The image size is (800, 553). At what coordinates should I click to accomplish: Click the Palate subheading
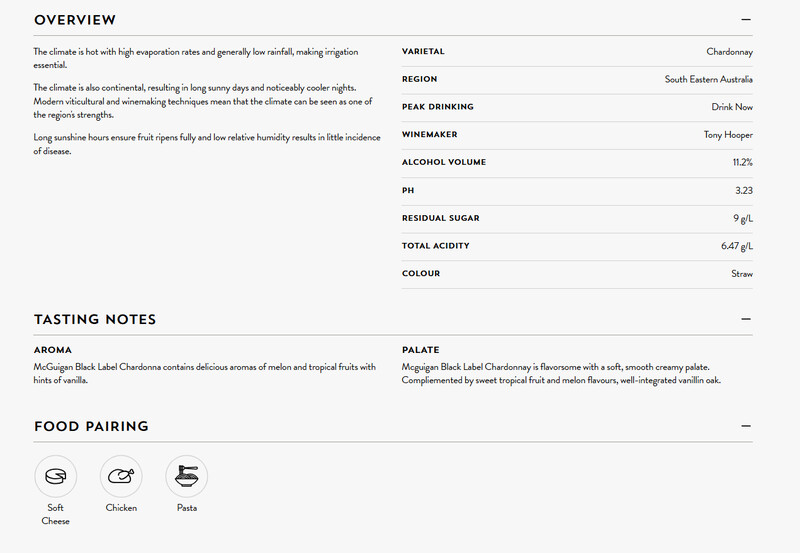click(x=420, y=351)
